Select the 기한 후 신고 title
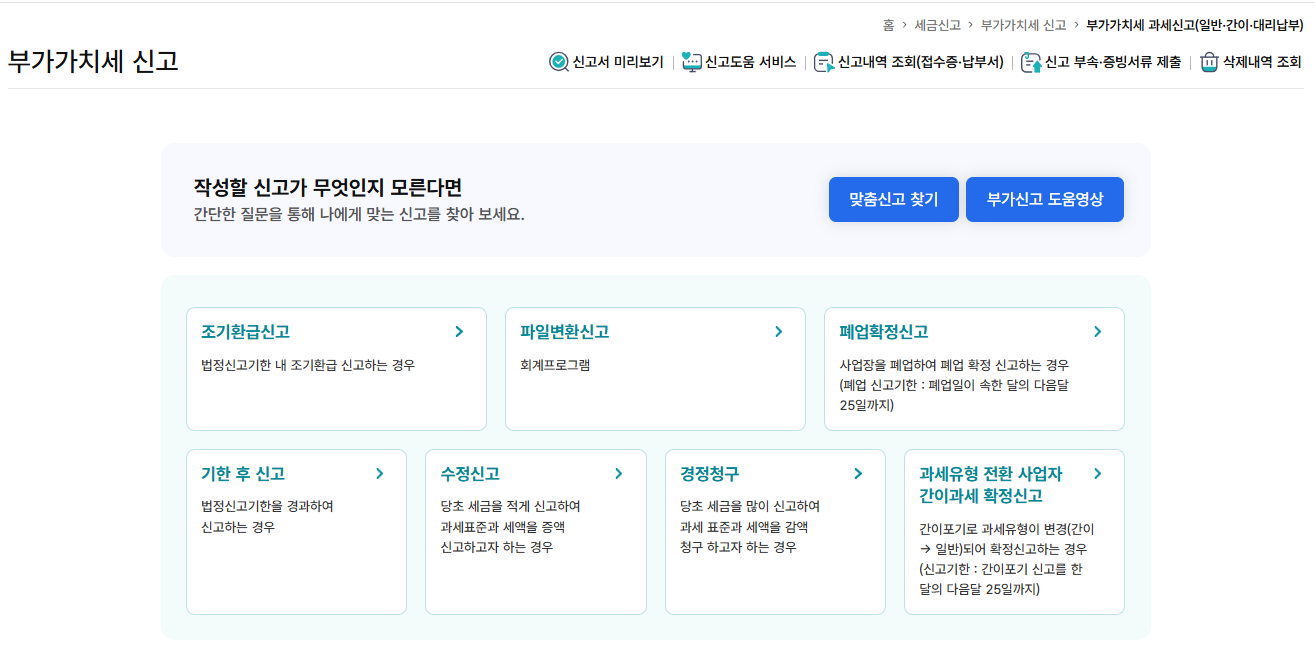The image size is (1315, 653). (243, 474)
